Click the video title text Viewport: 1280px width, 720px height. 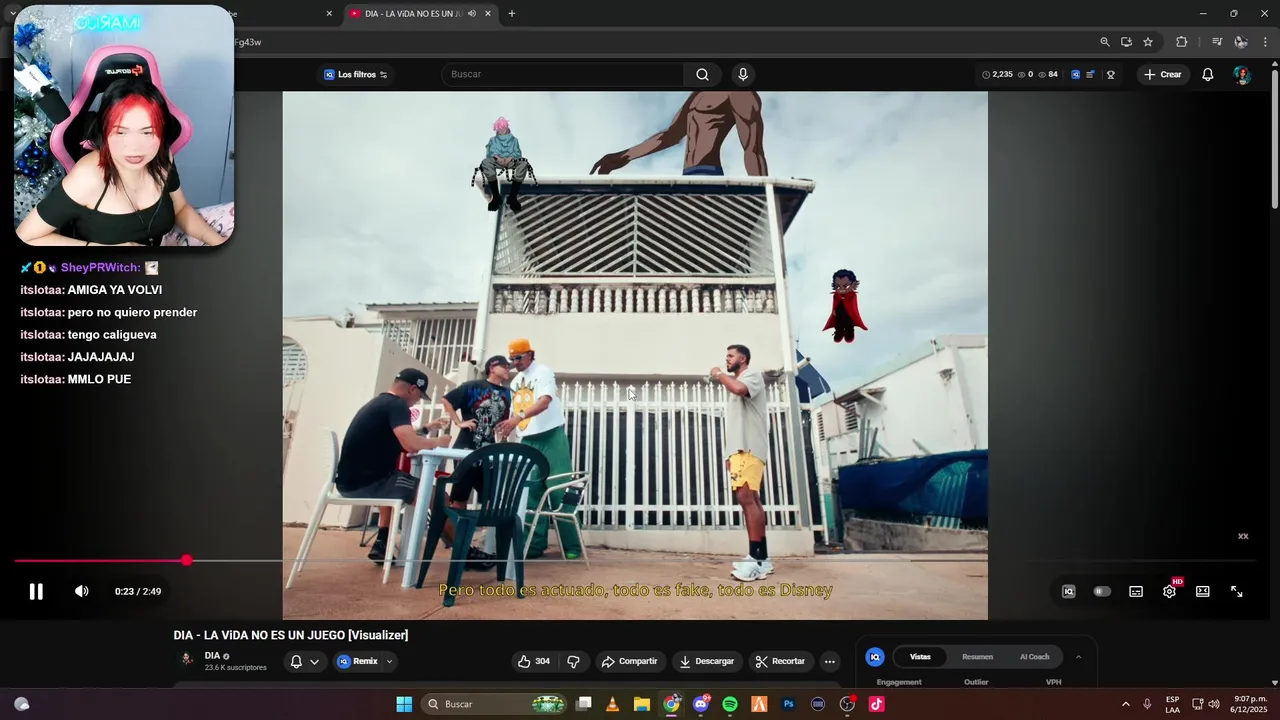[x=291, y=635]
